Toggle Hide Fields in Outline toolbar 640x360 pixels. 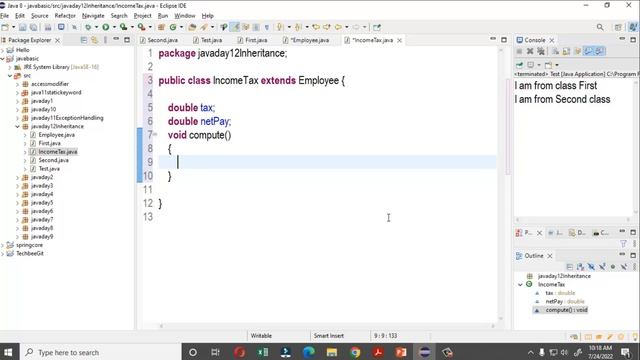(591, 267)
